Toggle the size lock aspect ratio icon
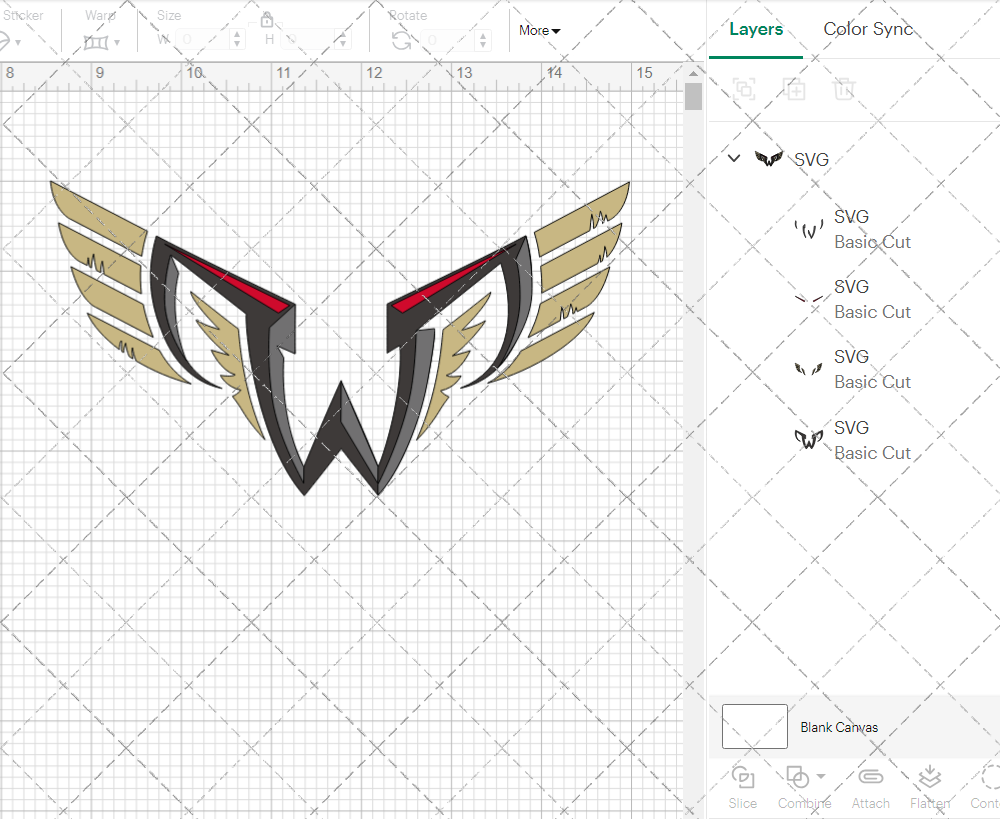This screenshot has height=819, width=1000. [267, 20]
